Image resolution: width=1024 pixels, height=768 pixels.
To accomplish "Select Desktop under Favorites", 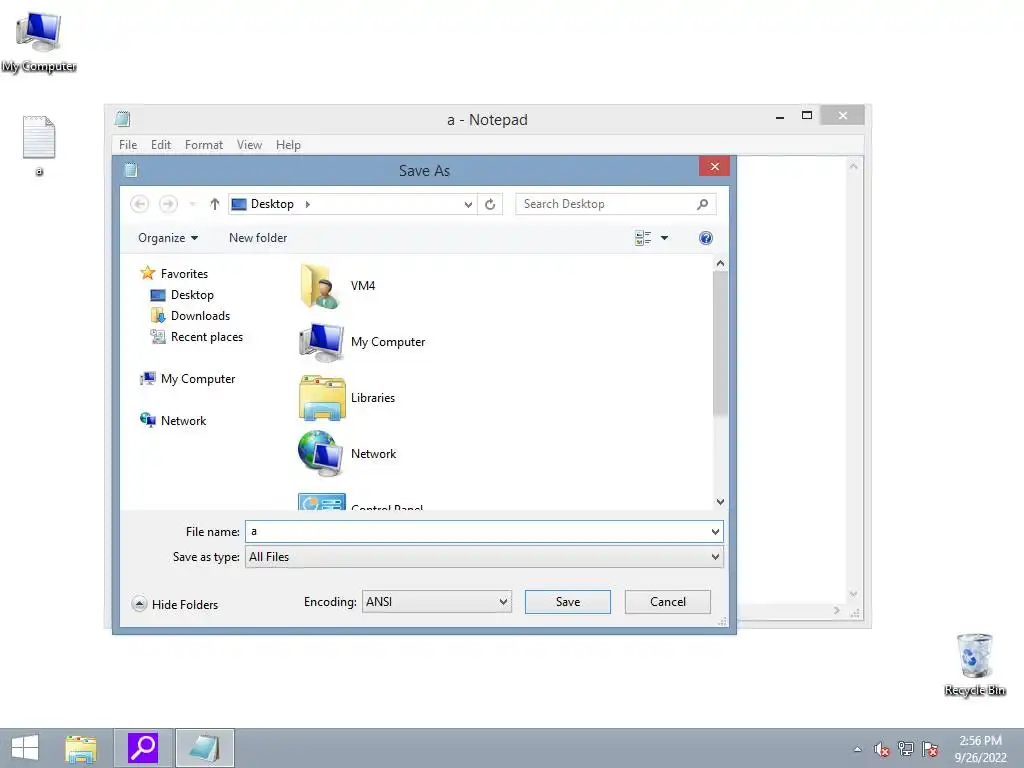I will coord(192,295).
